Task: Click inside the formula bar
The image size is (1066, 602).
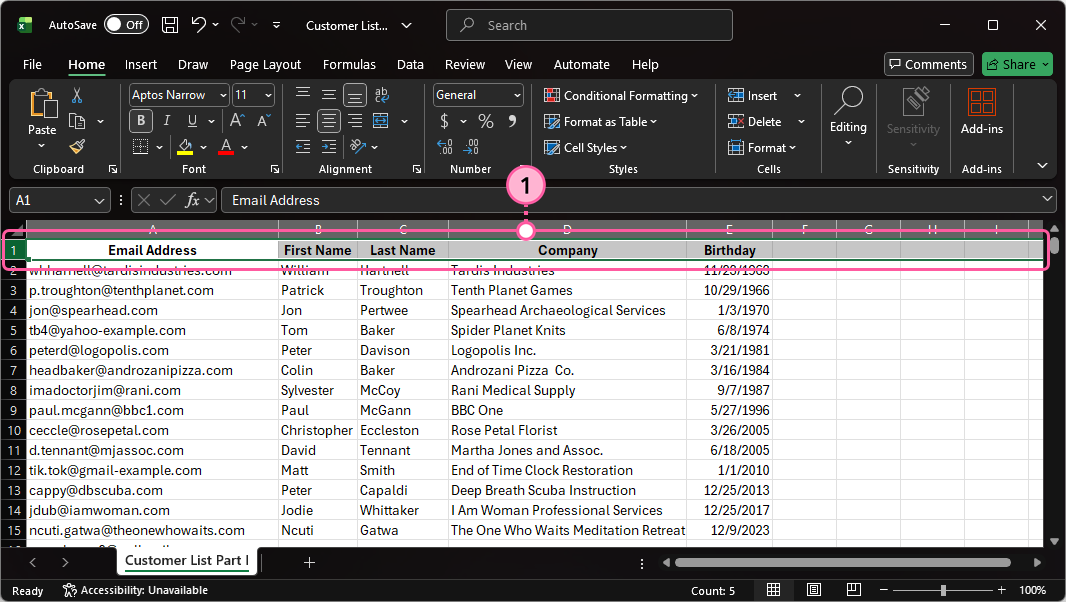Action: click(x=400, y=199)
